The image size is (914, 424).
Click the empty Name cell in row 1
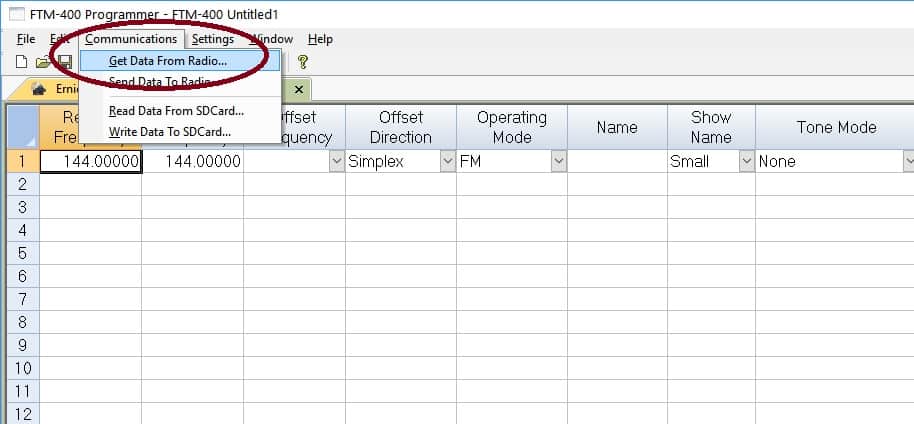pos(617,162)
